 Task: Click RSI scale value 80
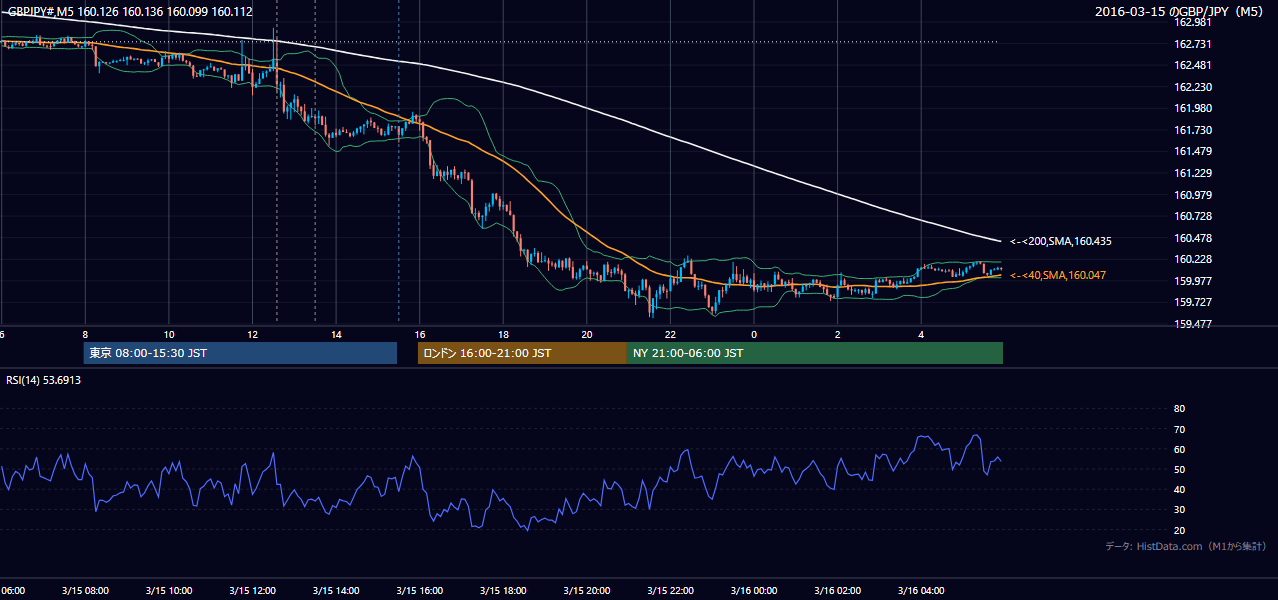pyautogui.click(x=1179, y=409)
